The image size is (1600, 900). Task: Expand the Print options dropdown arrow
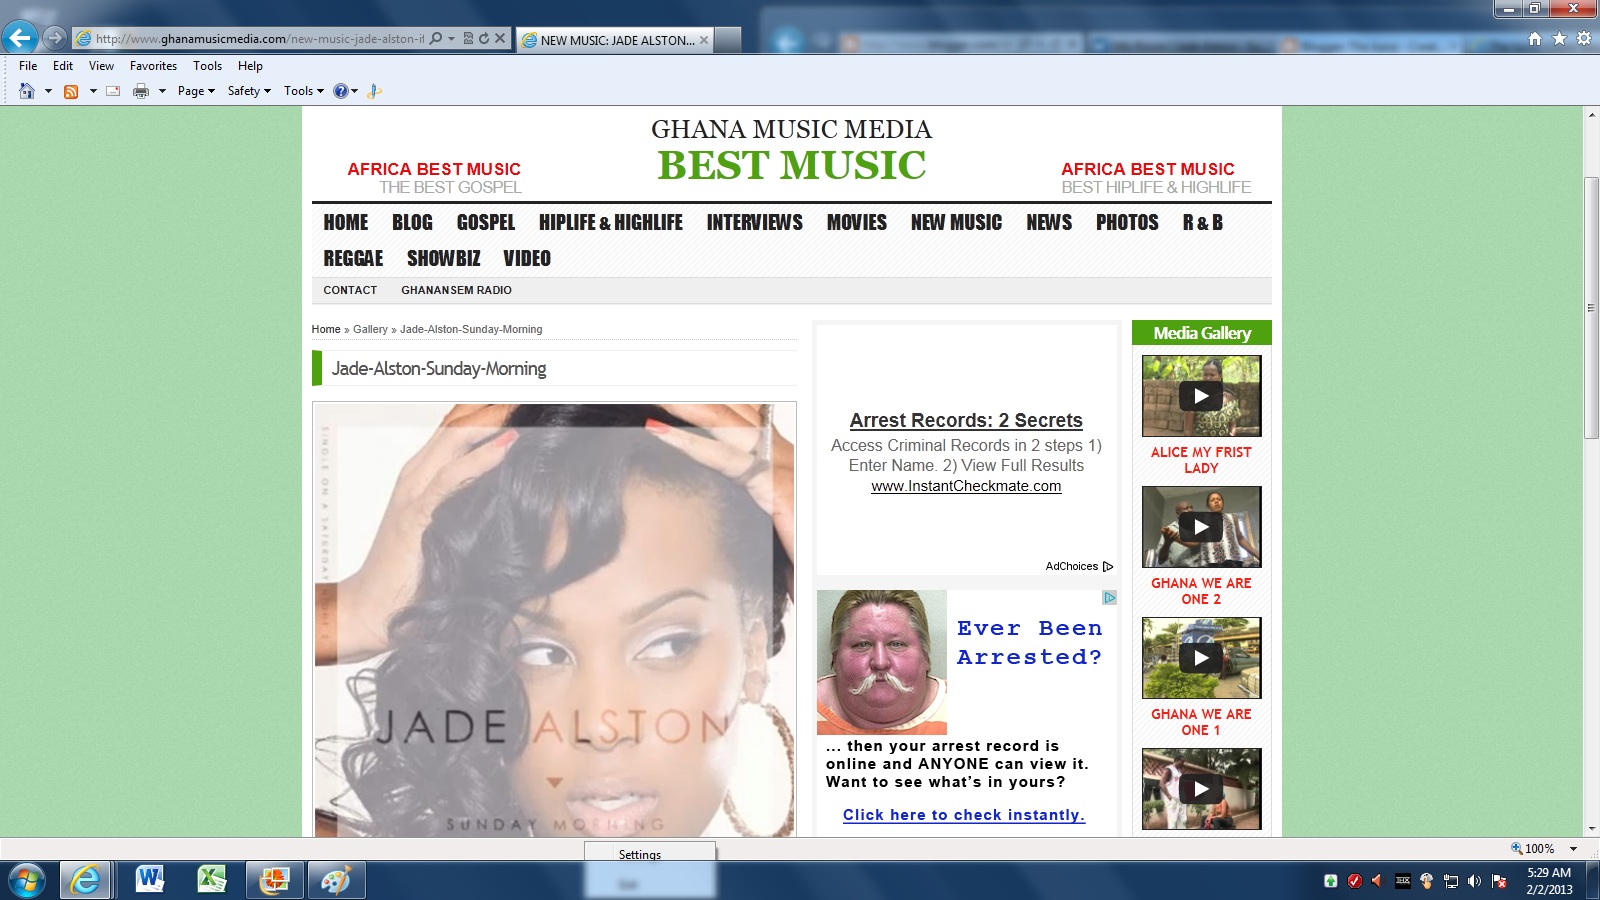tap(162, 91)
